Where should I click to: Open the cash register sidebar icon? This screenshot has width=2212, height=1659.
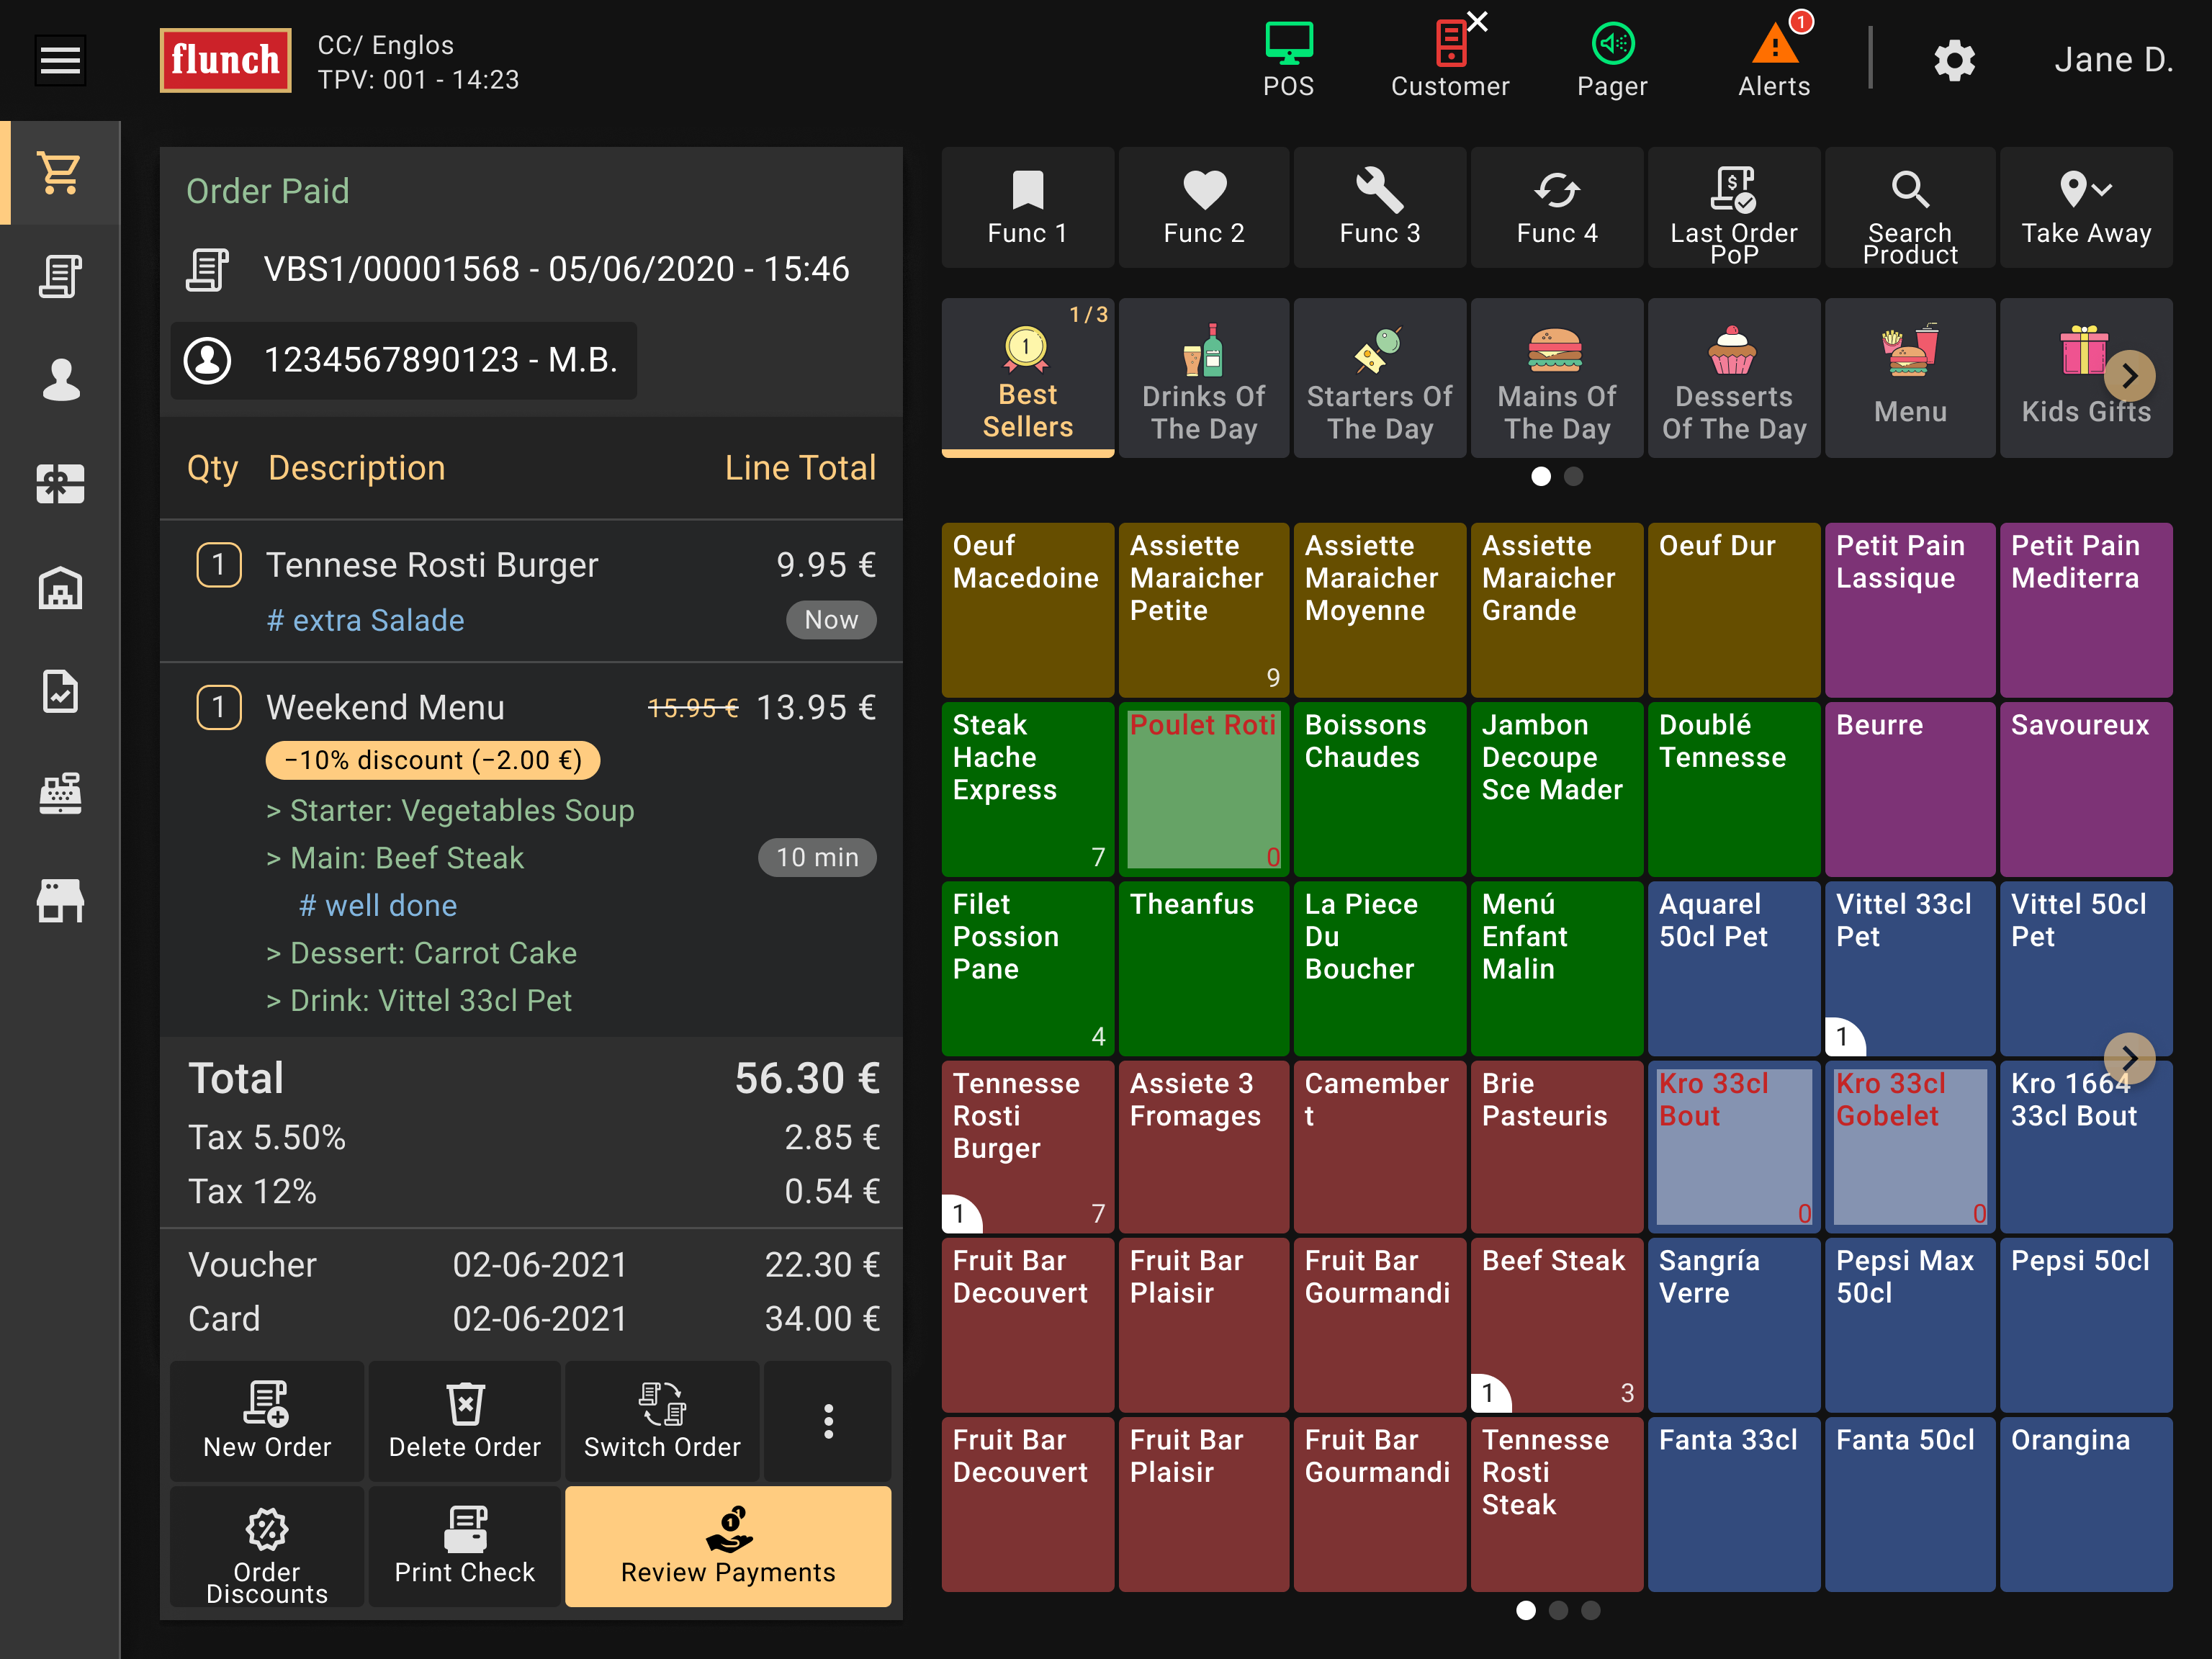pyautogui.click(x=60, y=794)
